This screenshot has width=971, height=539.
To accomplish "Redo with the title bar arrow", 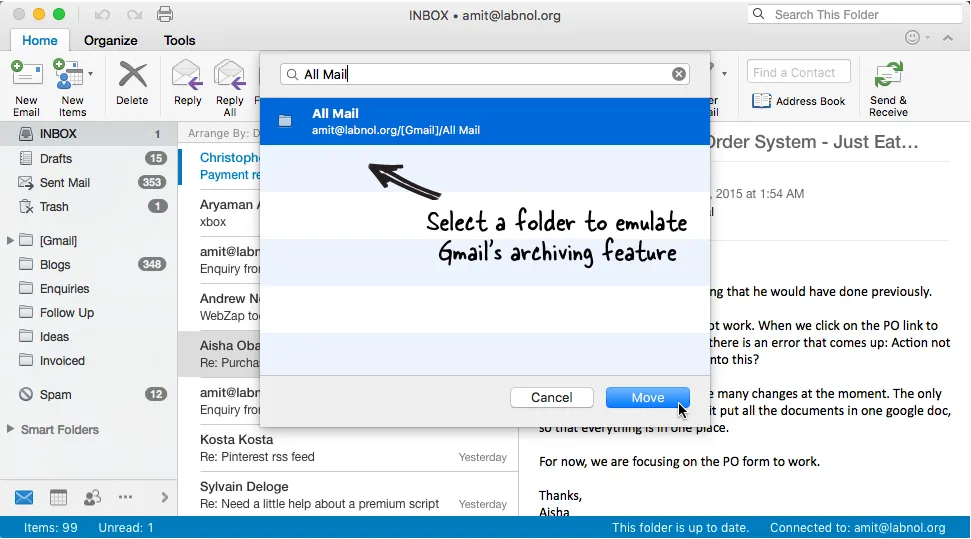I will click(134, 14).
